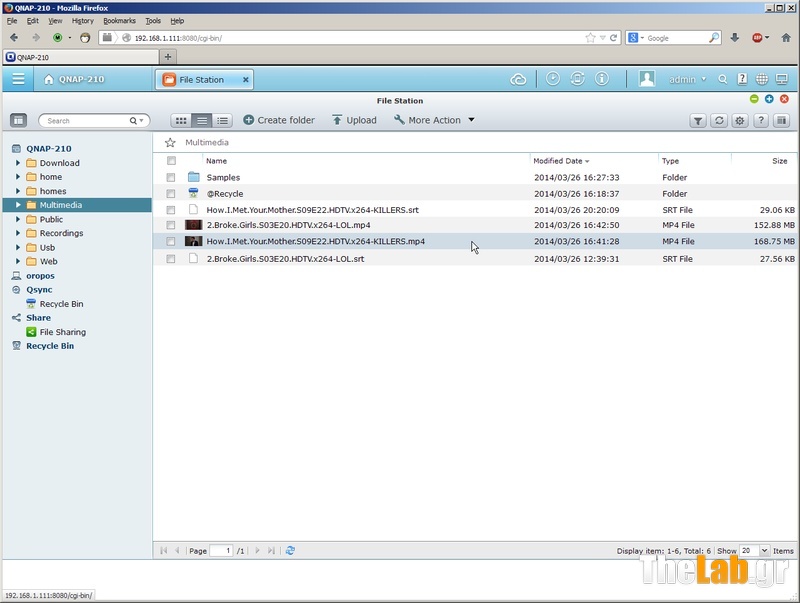This screenshot has height=603, width=800.
Task: Go to next page arrow in pager
Action: [257, 550]
